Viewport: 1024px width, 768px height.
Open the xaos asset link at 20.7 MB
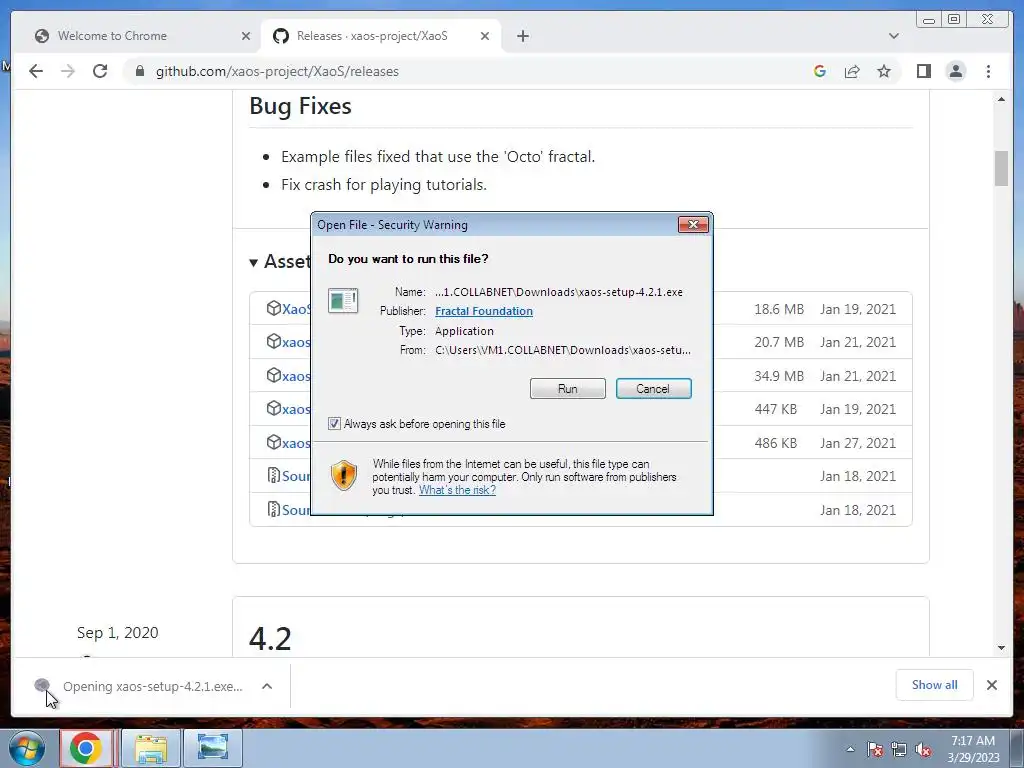(296, 342)
